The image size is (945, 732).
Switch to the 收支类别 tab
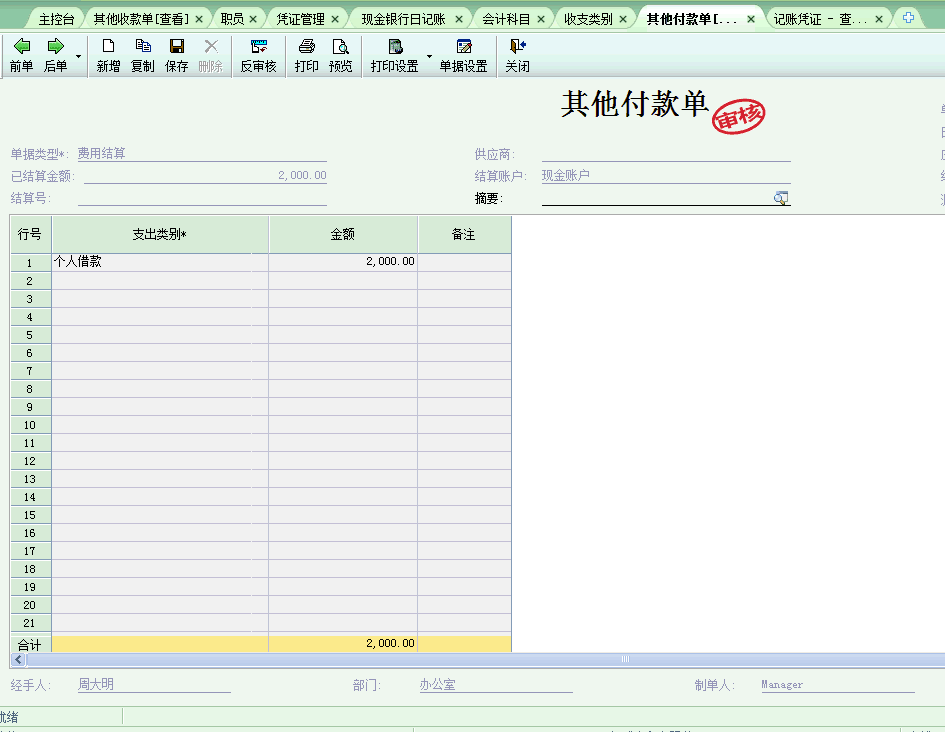coord(588,19)
